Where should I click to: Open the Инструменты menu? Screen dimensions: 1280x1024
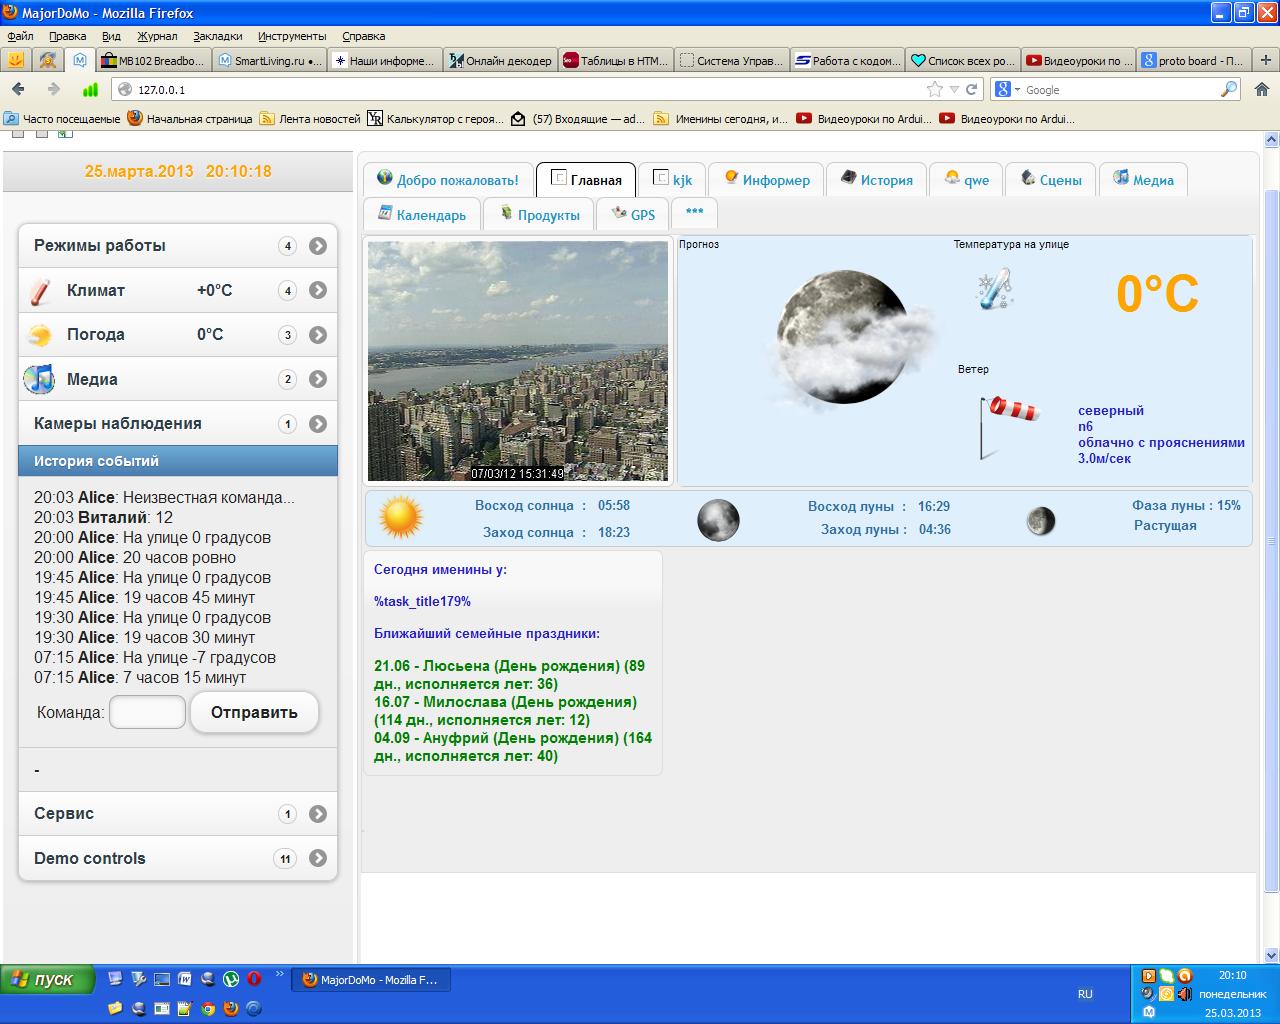coord(291,36)
